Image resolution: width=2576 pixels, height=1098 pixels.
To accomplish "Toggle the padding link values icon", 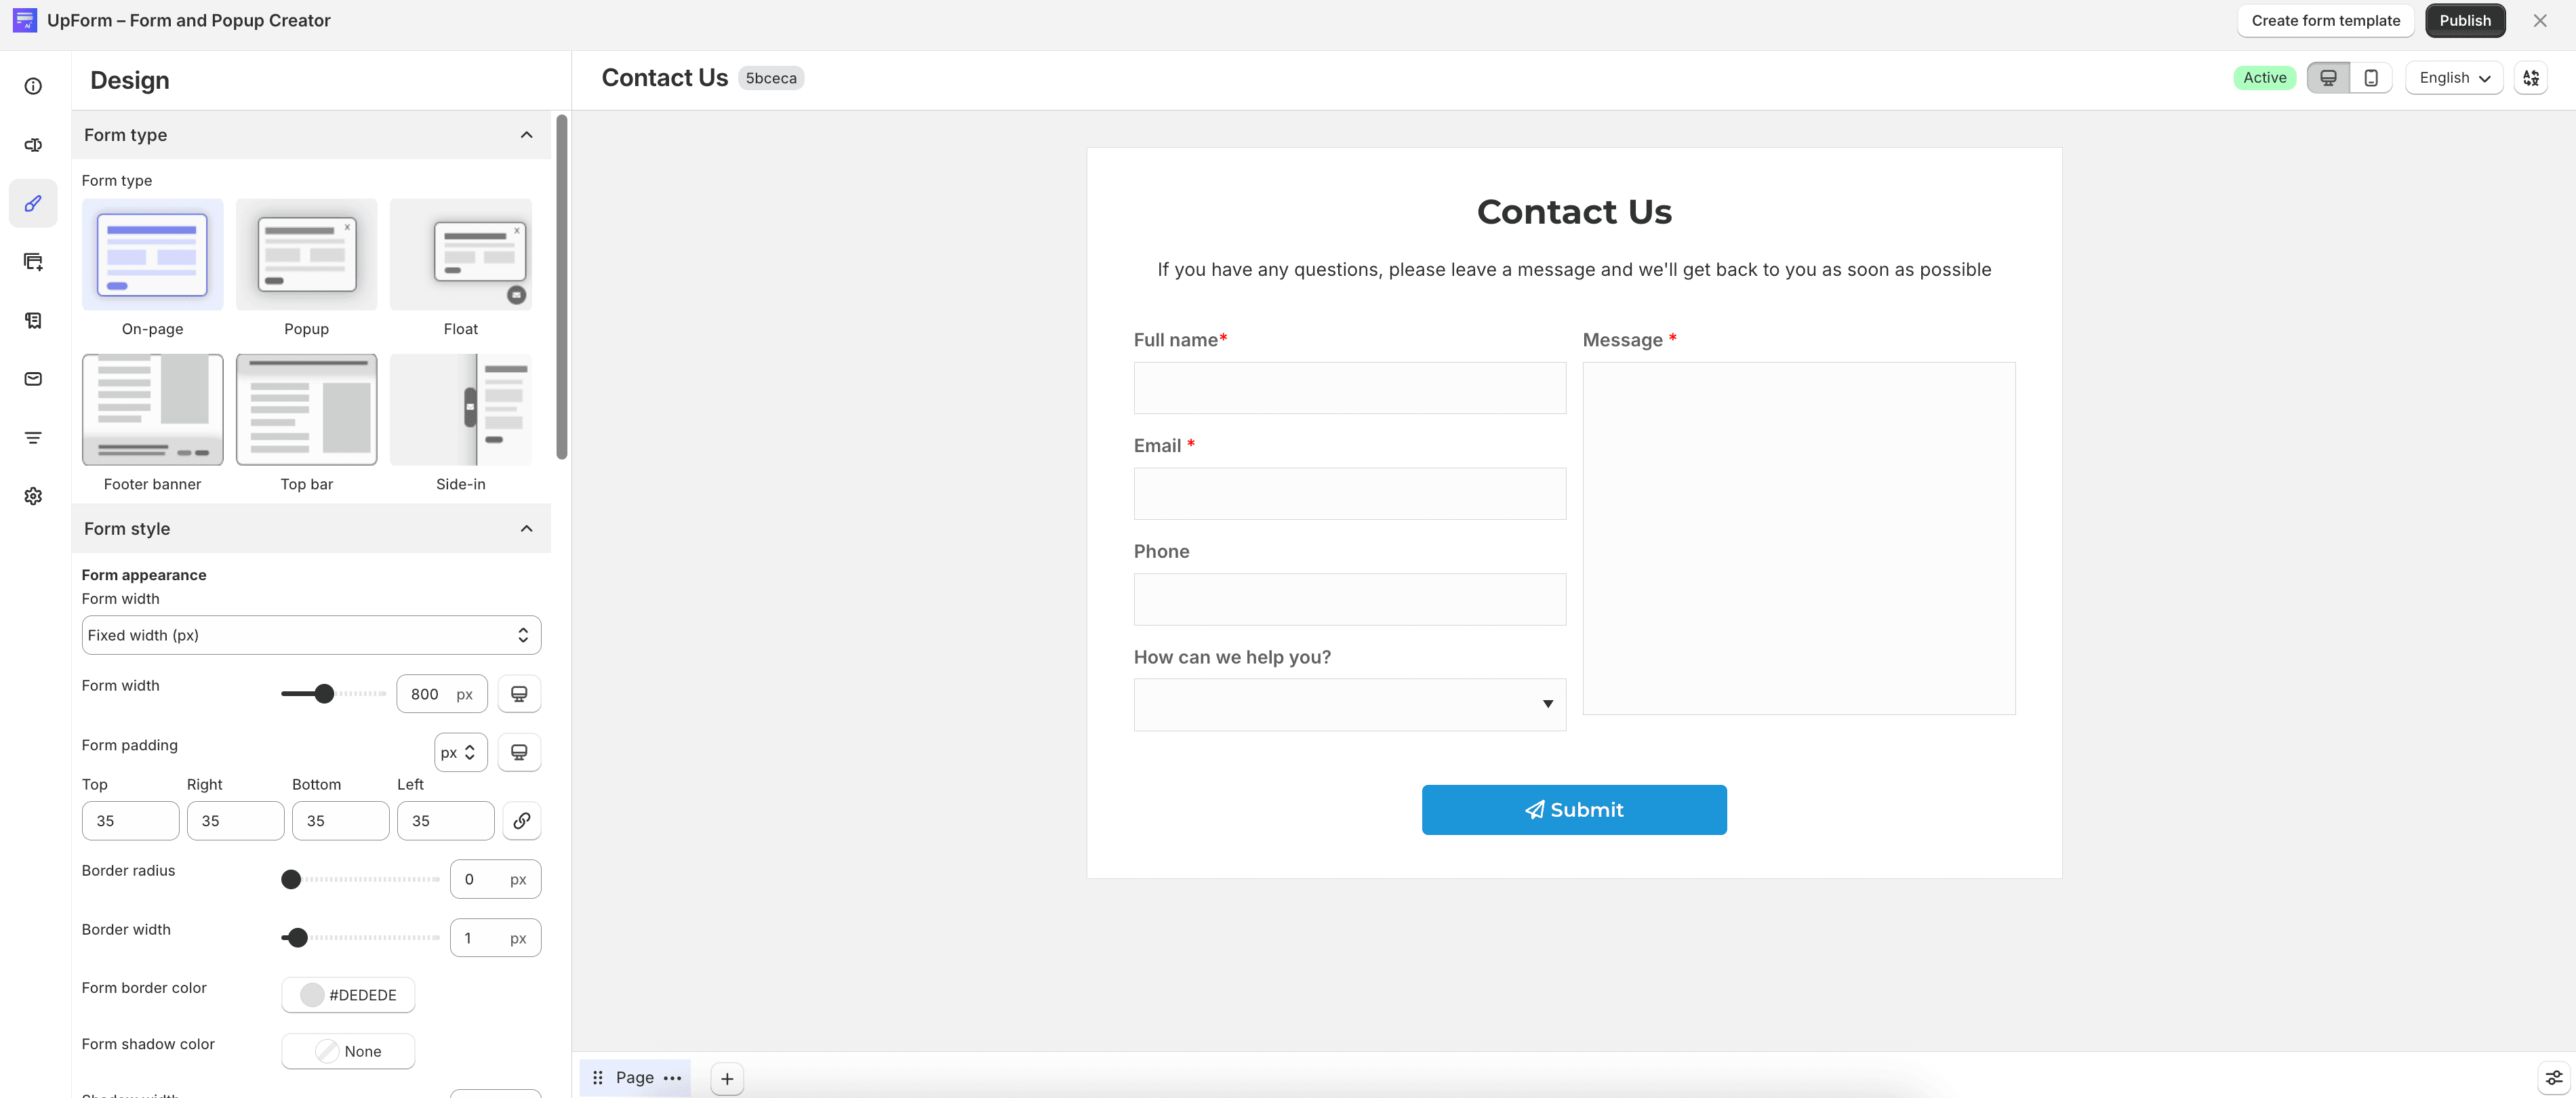I will coord(521,821).
